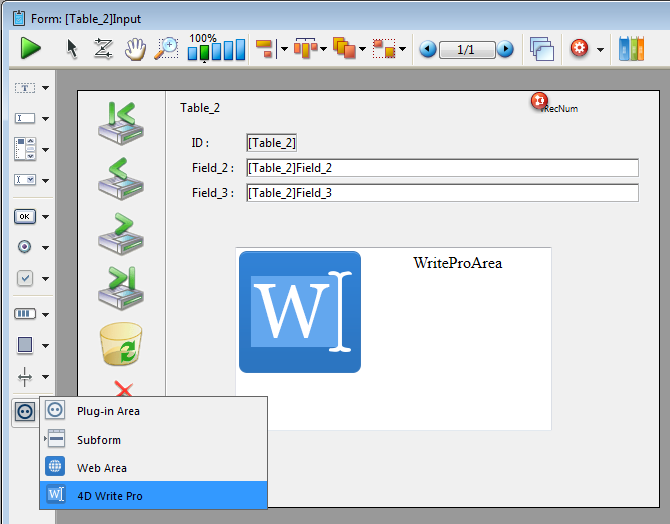Expand the OK button tool arrow
The height and width of the screenshot is (524, 670).
point(45,217)
